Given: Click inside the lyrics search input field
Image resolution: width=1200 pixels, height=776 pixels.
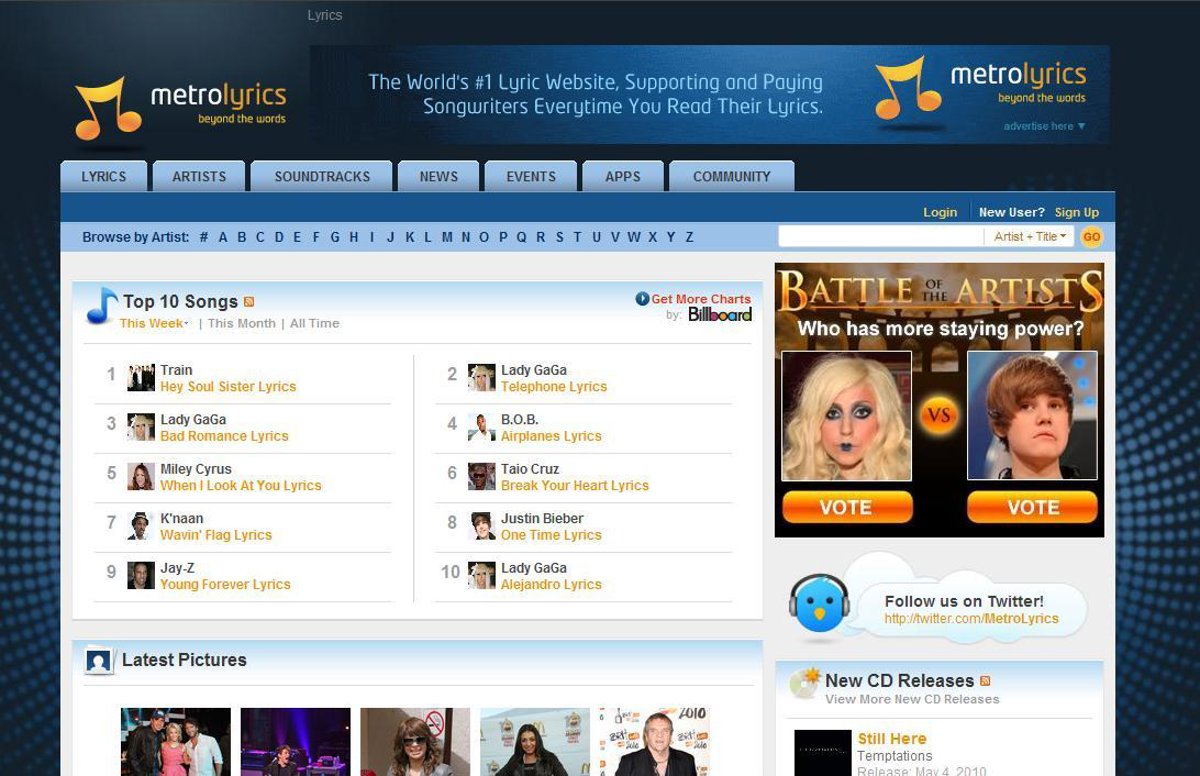Looking at the screenshot, I should pos(880,237).
